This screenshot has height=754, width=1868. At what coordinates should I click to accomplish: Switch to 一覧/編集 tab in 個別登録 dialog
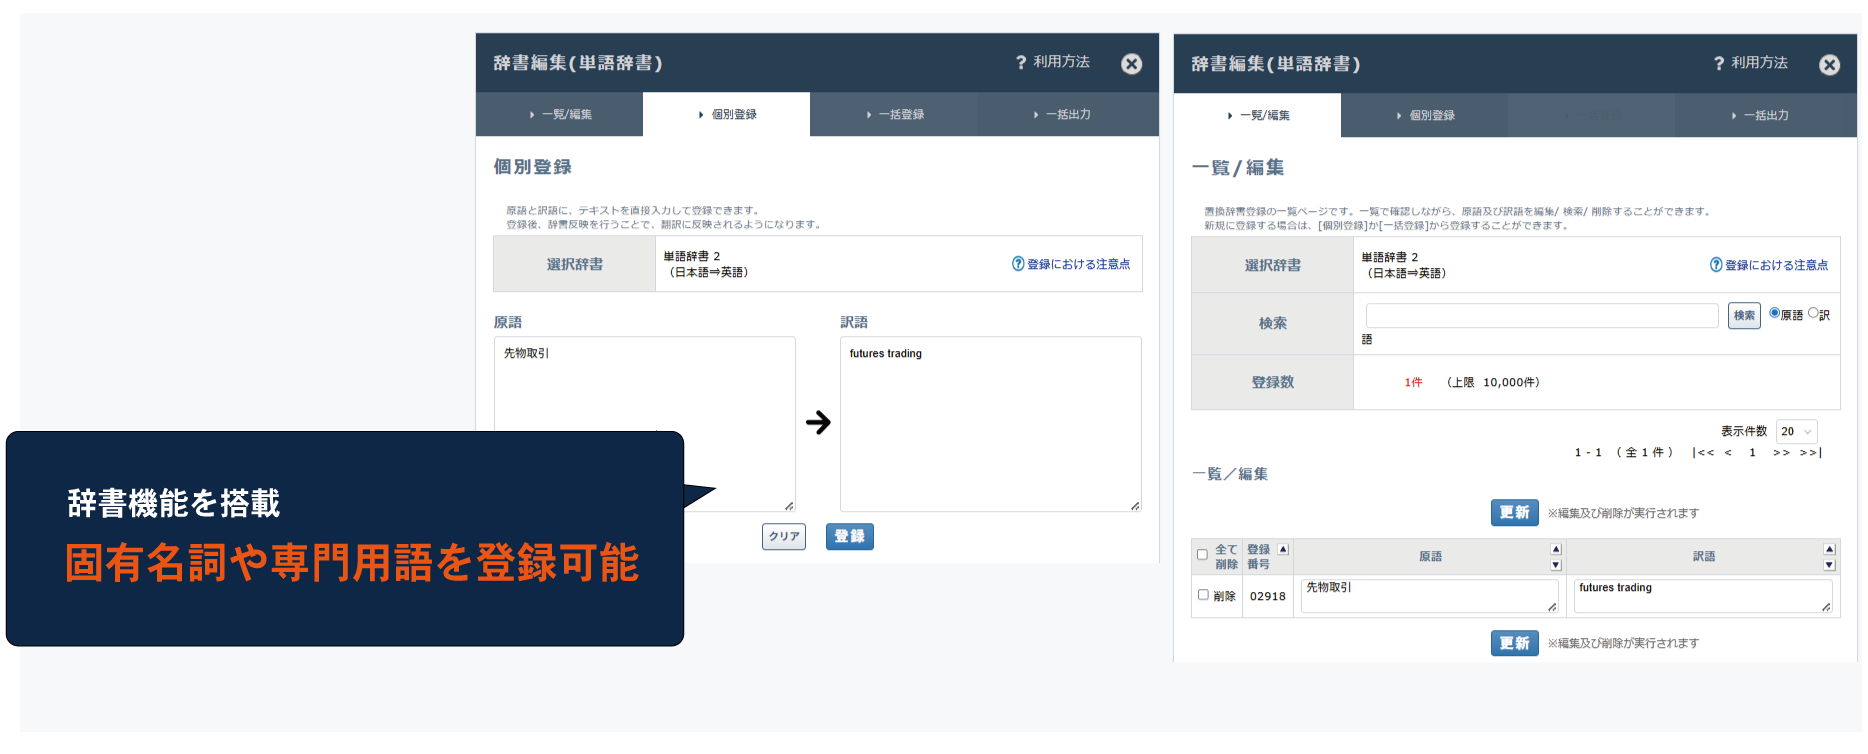560,114
